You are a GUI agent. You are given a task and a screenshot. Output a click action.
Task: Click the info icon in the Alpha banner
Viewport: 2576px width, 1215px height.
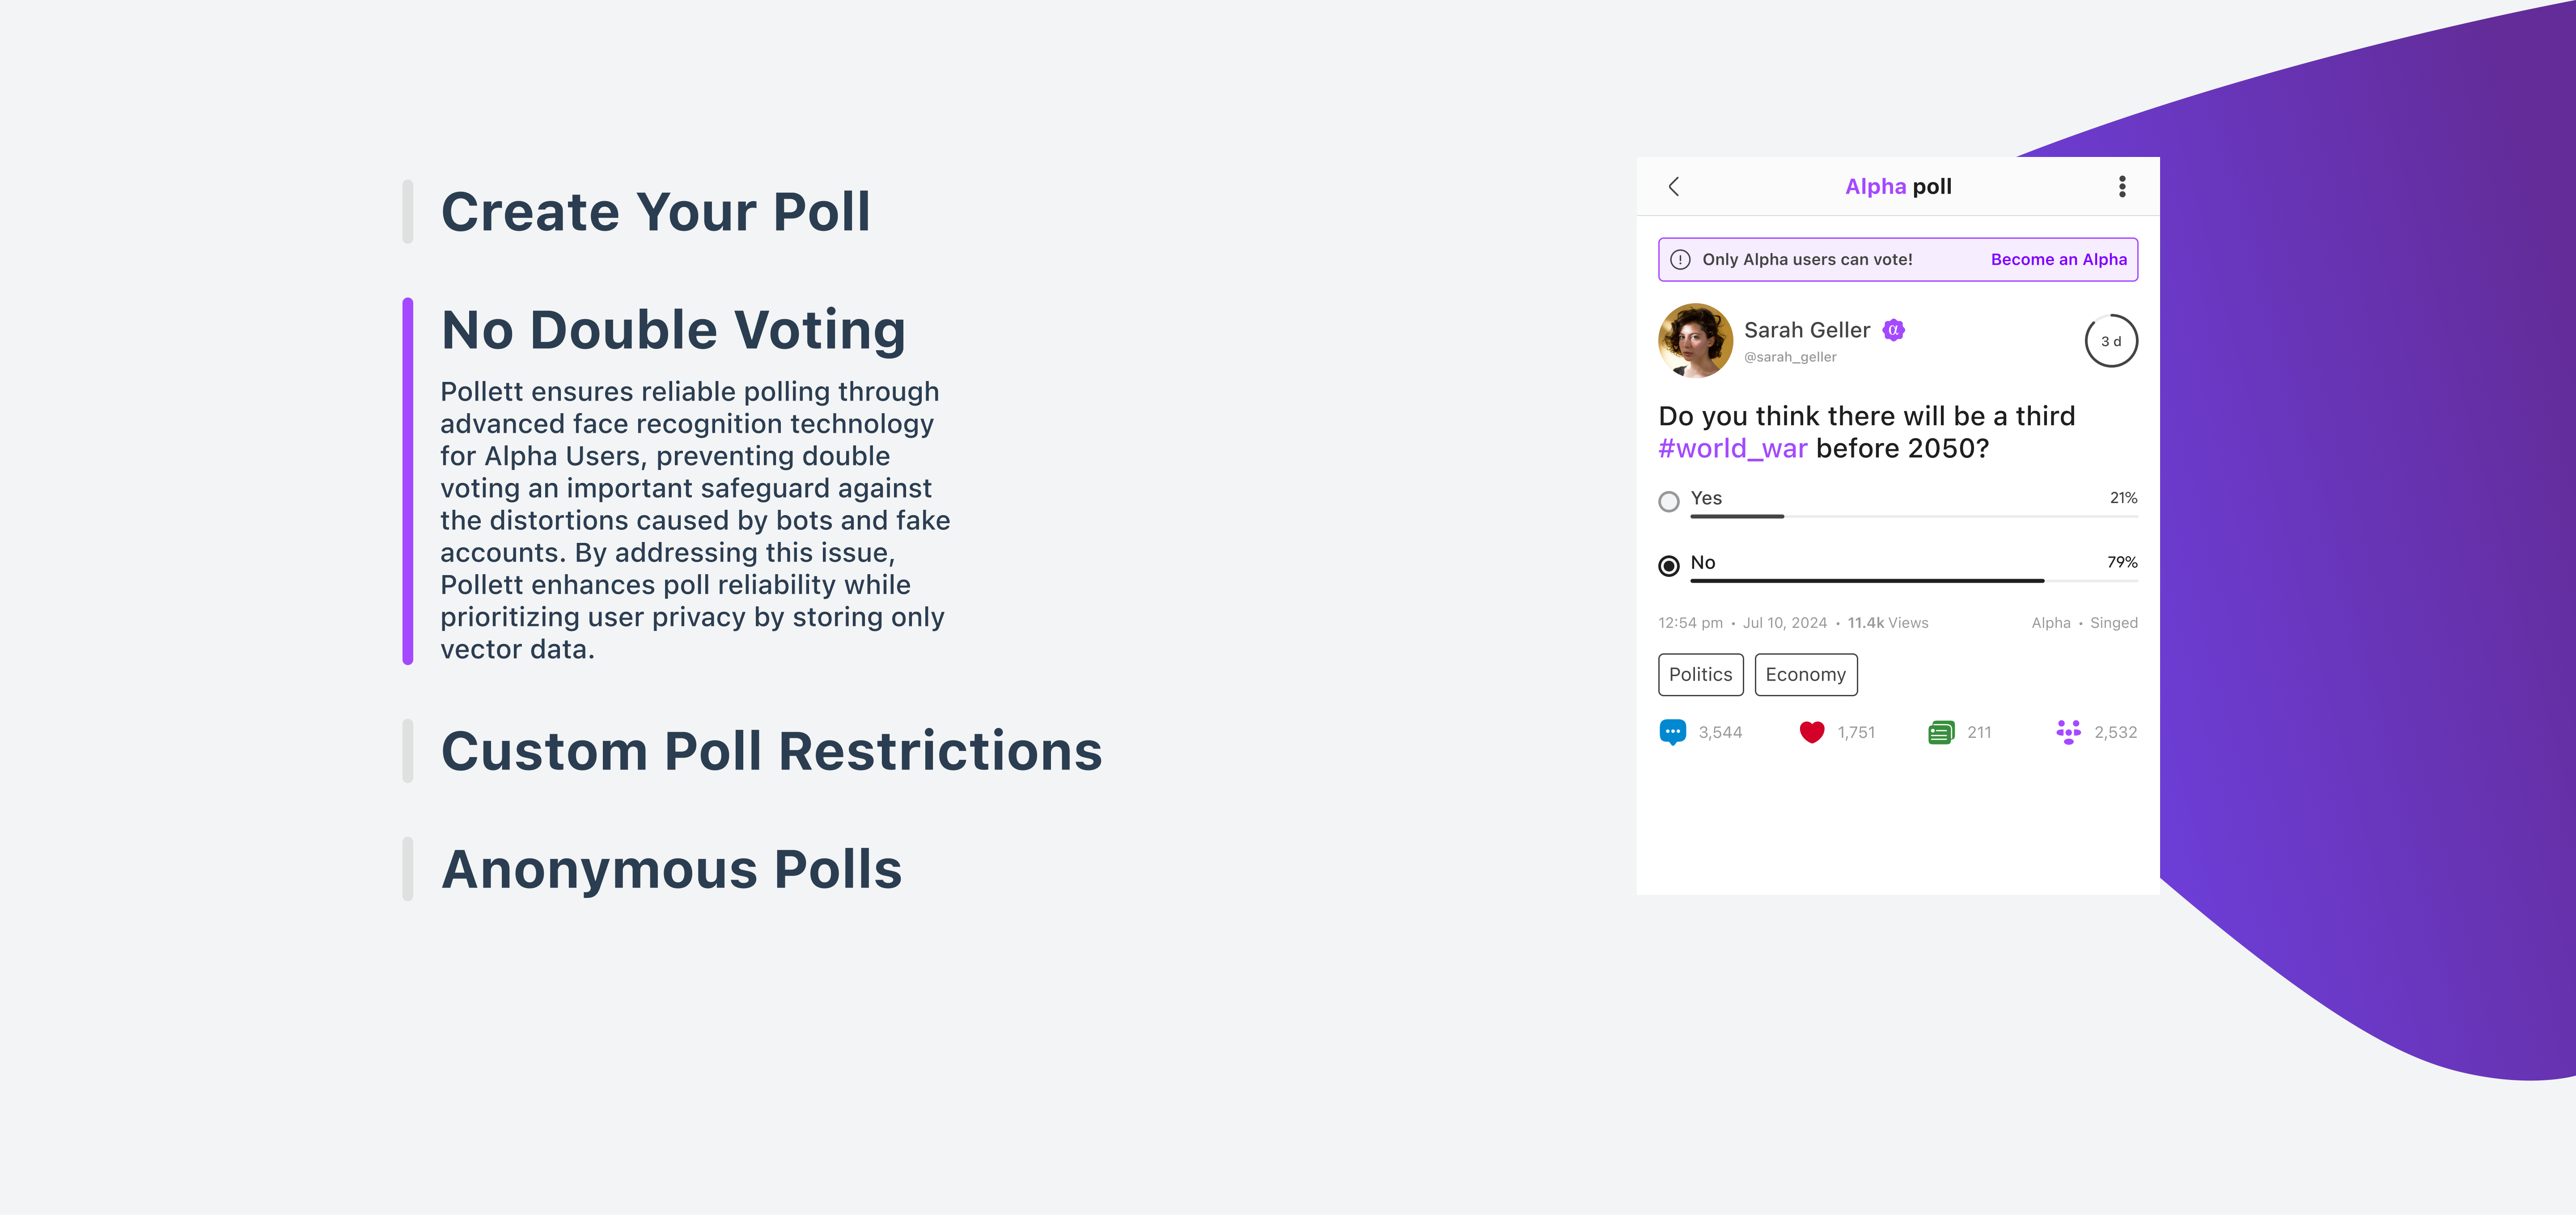click(x=1680, y=260)
